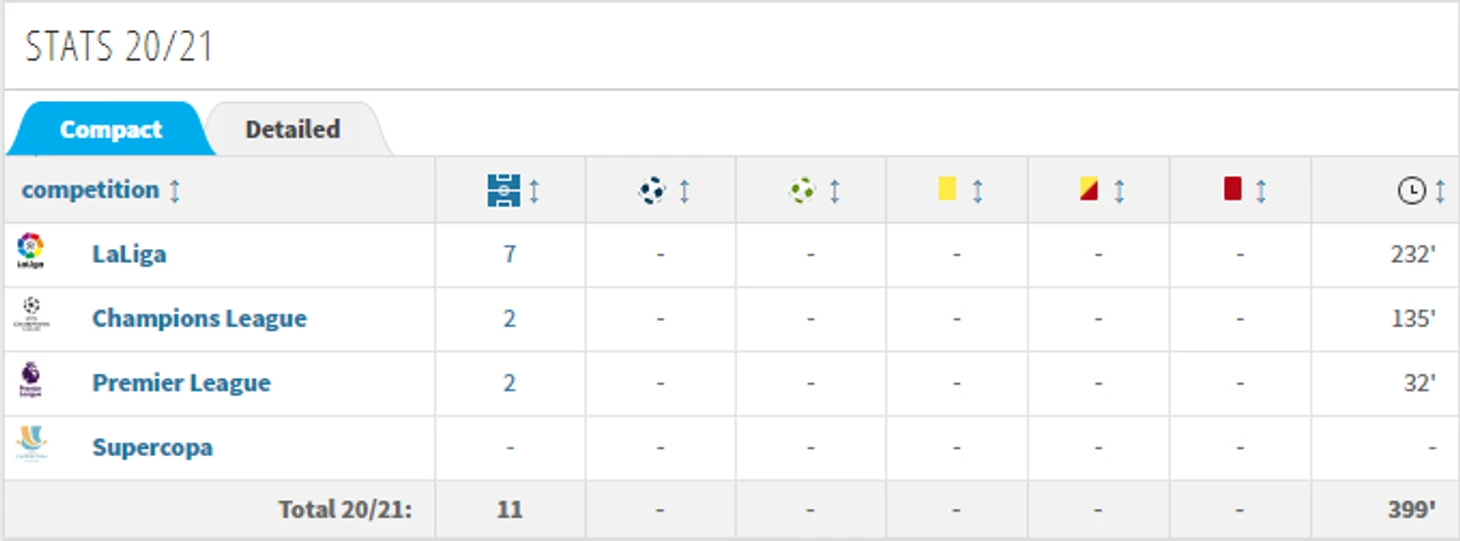
Task: Click the yellow card icon
Action: click(x=947, y=189)
